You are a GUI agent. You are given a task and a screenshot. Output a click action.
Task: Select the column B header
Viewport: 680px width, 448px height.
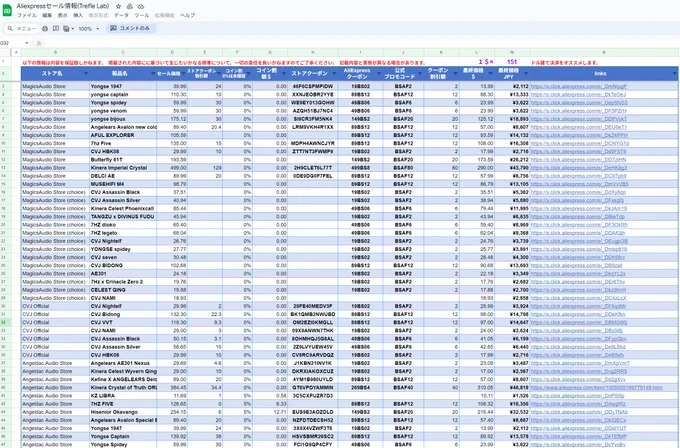point(55,52)
